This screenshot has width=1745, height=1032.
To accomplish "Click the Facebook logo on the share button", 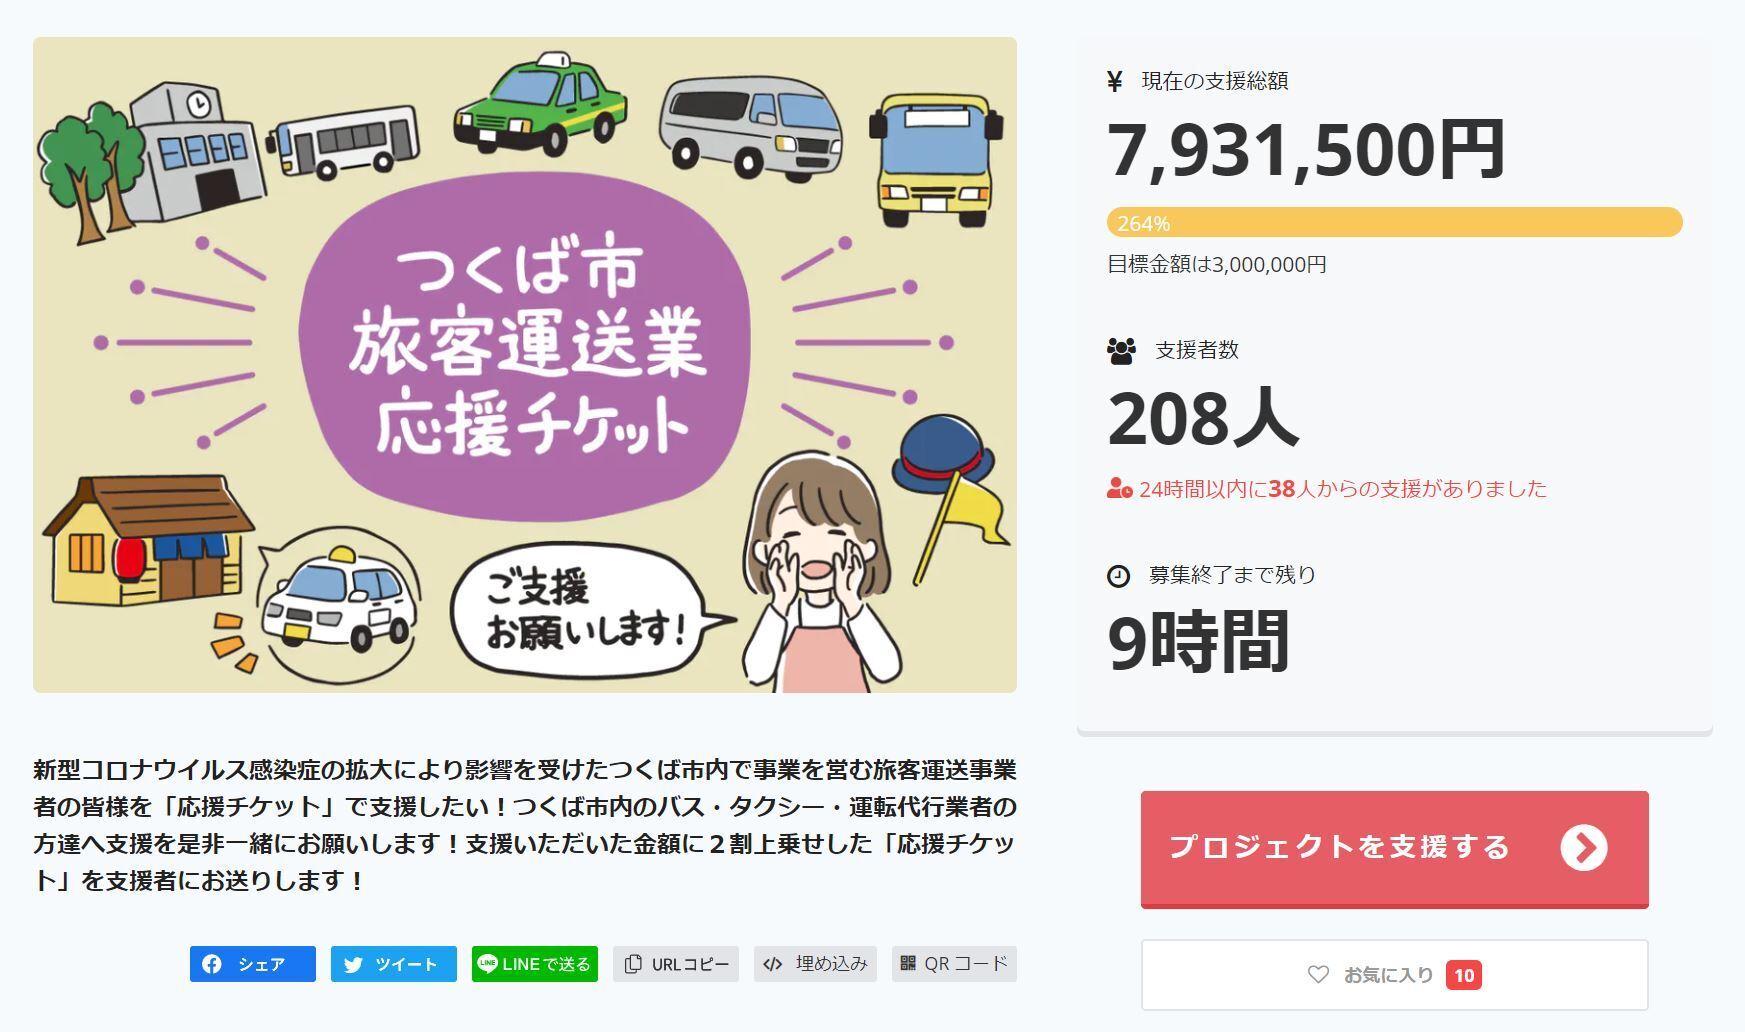I will pyautogui.click(x=212, y=964).
